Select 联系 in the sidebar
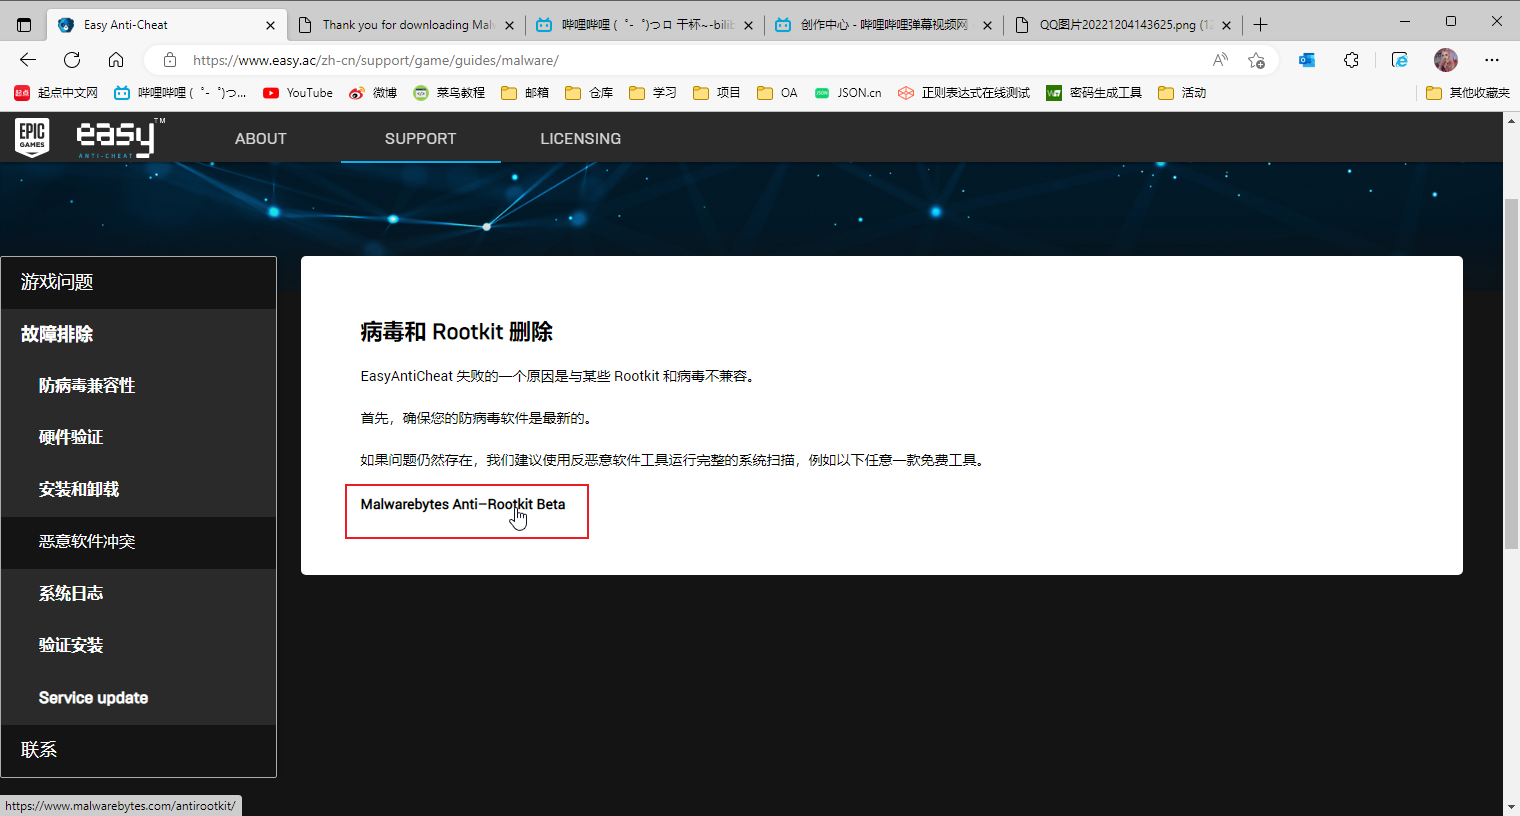Viewport: 1520px width, 816px height. (x=138, y=751)
